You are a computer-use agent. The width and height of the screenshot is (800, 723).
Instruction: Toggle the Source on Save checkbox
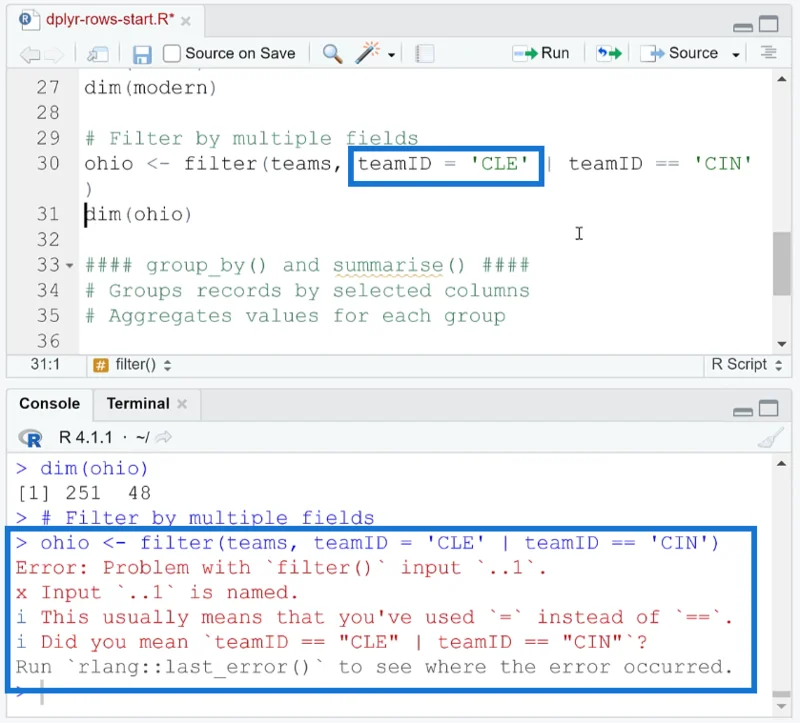pyautogui.click(x=172, y=53)
